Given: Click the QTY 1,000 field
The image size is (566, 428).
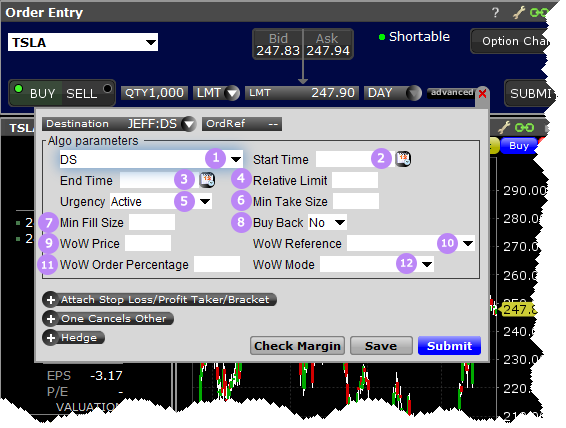Looking at the screenshot, I should (x=154, y=93).
